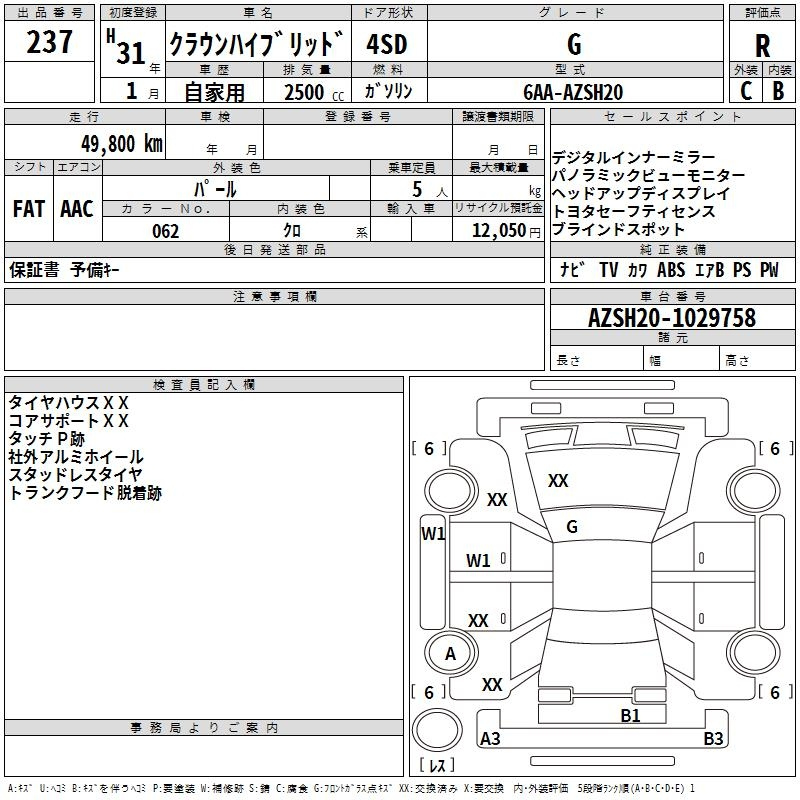
Task: Click the color number 062 cell
Action: click(166, 231)
